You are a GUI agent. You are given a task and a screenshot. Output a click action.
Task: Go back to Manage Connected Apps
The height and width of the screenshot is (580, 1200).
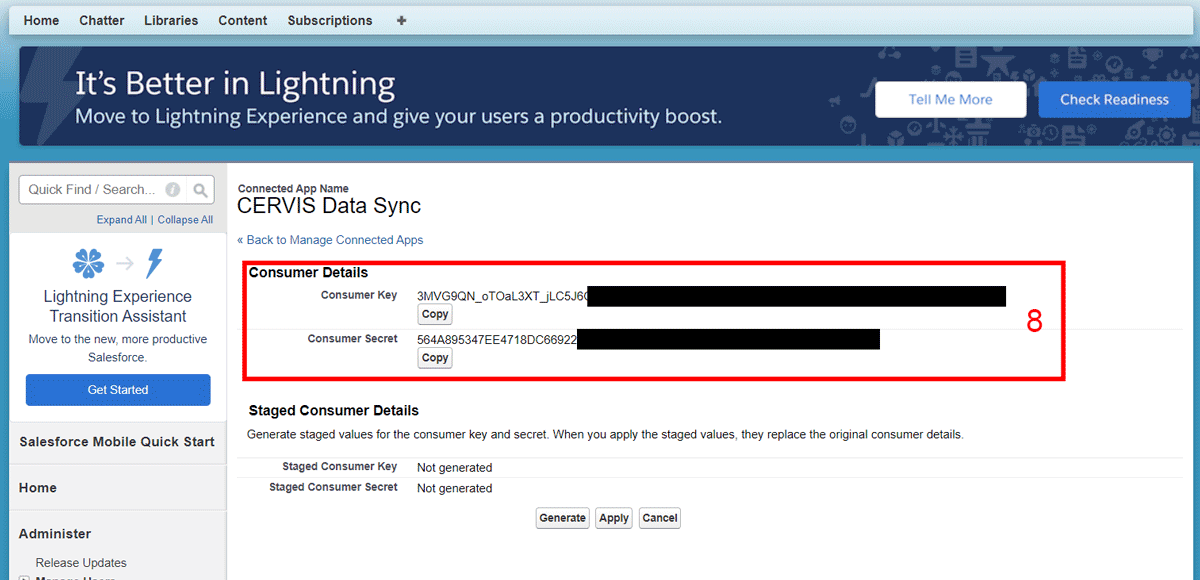(x=330, y=240)
